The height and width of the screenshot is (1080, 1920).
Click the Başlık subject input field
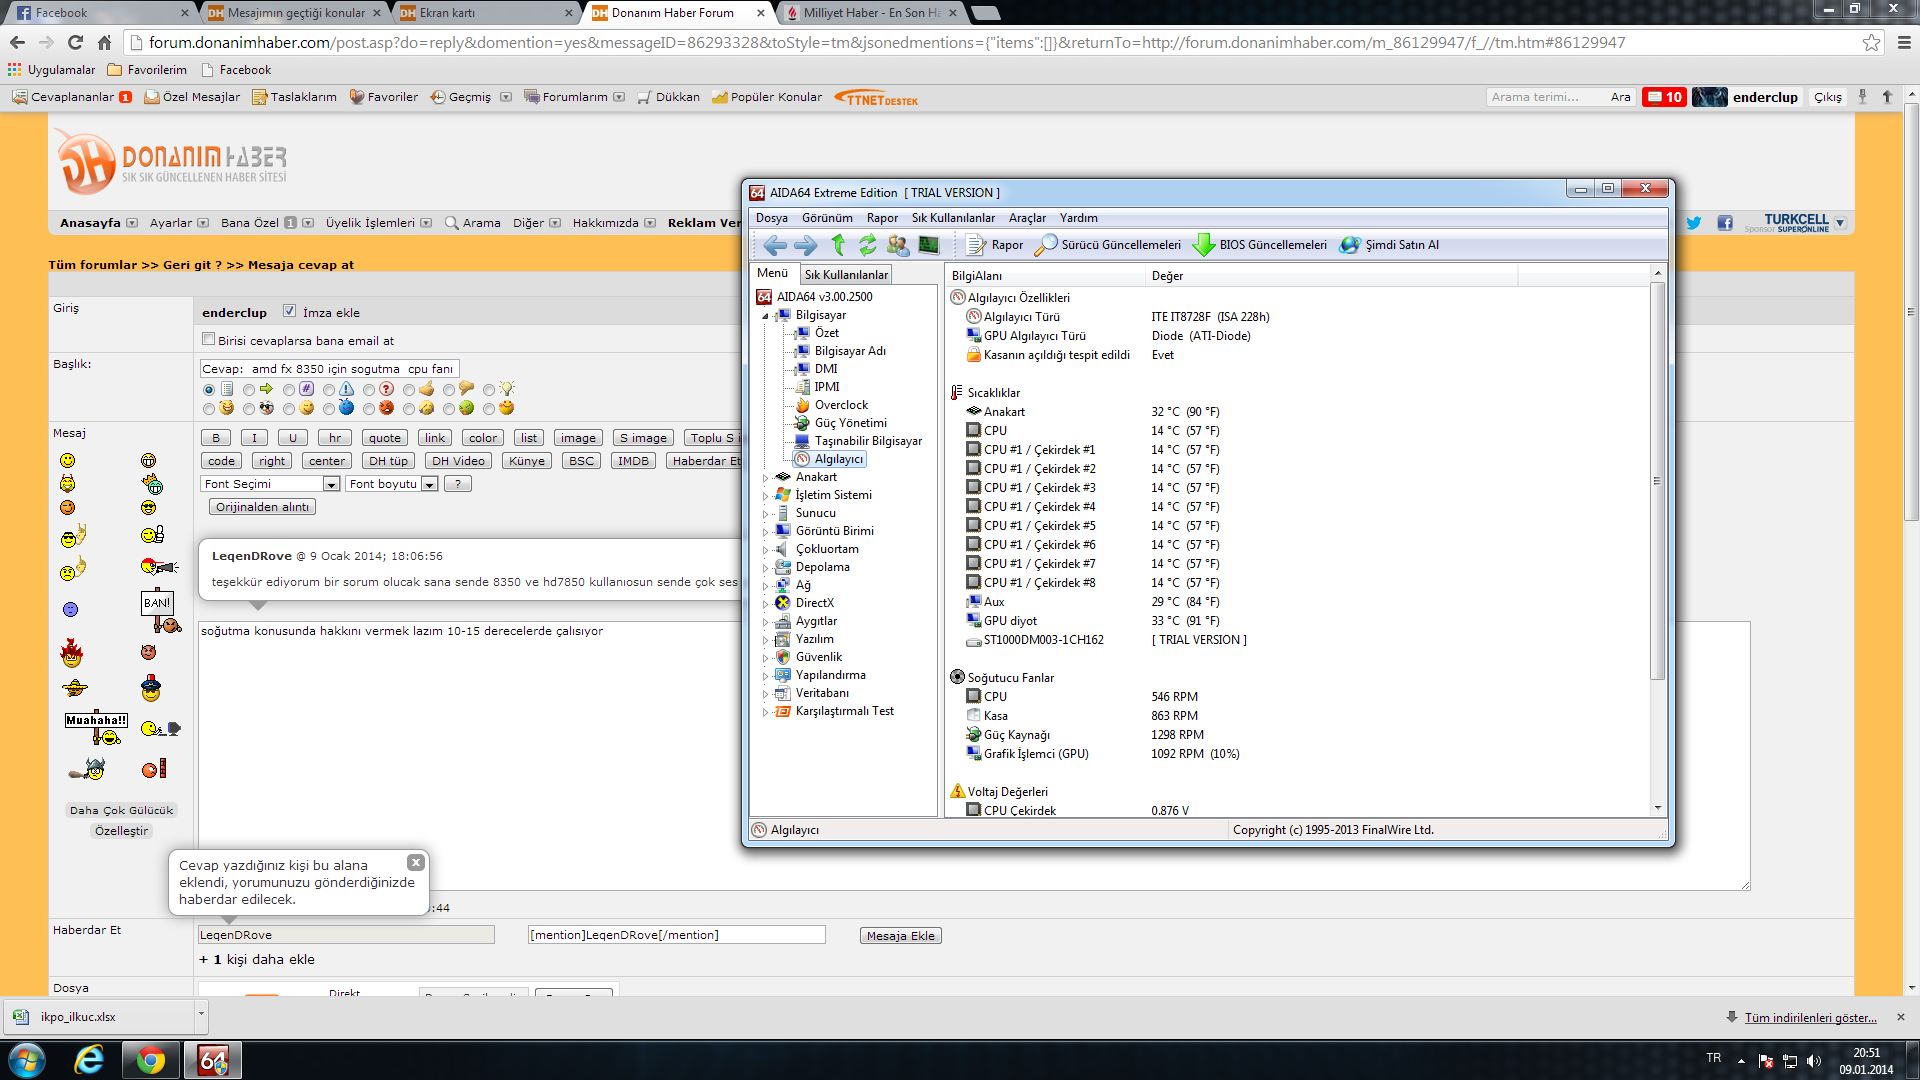pyautogui.click(x=329, y=369)
